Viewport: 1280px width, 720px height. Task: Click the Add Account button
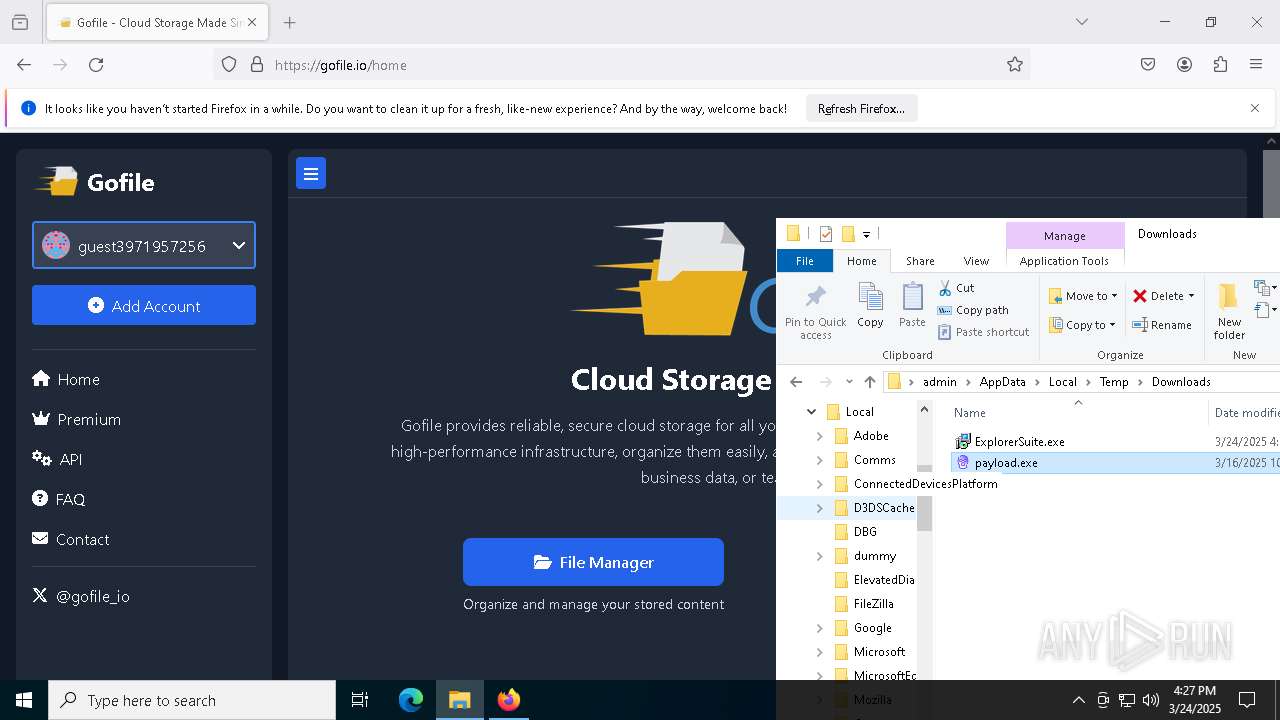coord(144,305)
